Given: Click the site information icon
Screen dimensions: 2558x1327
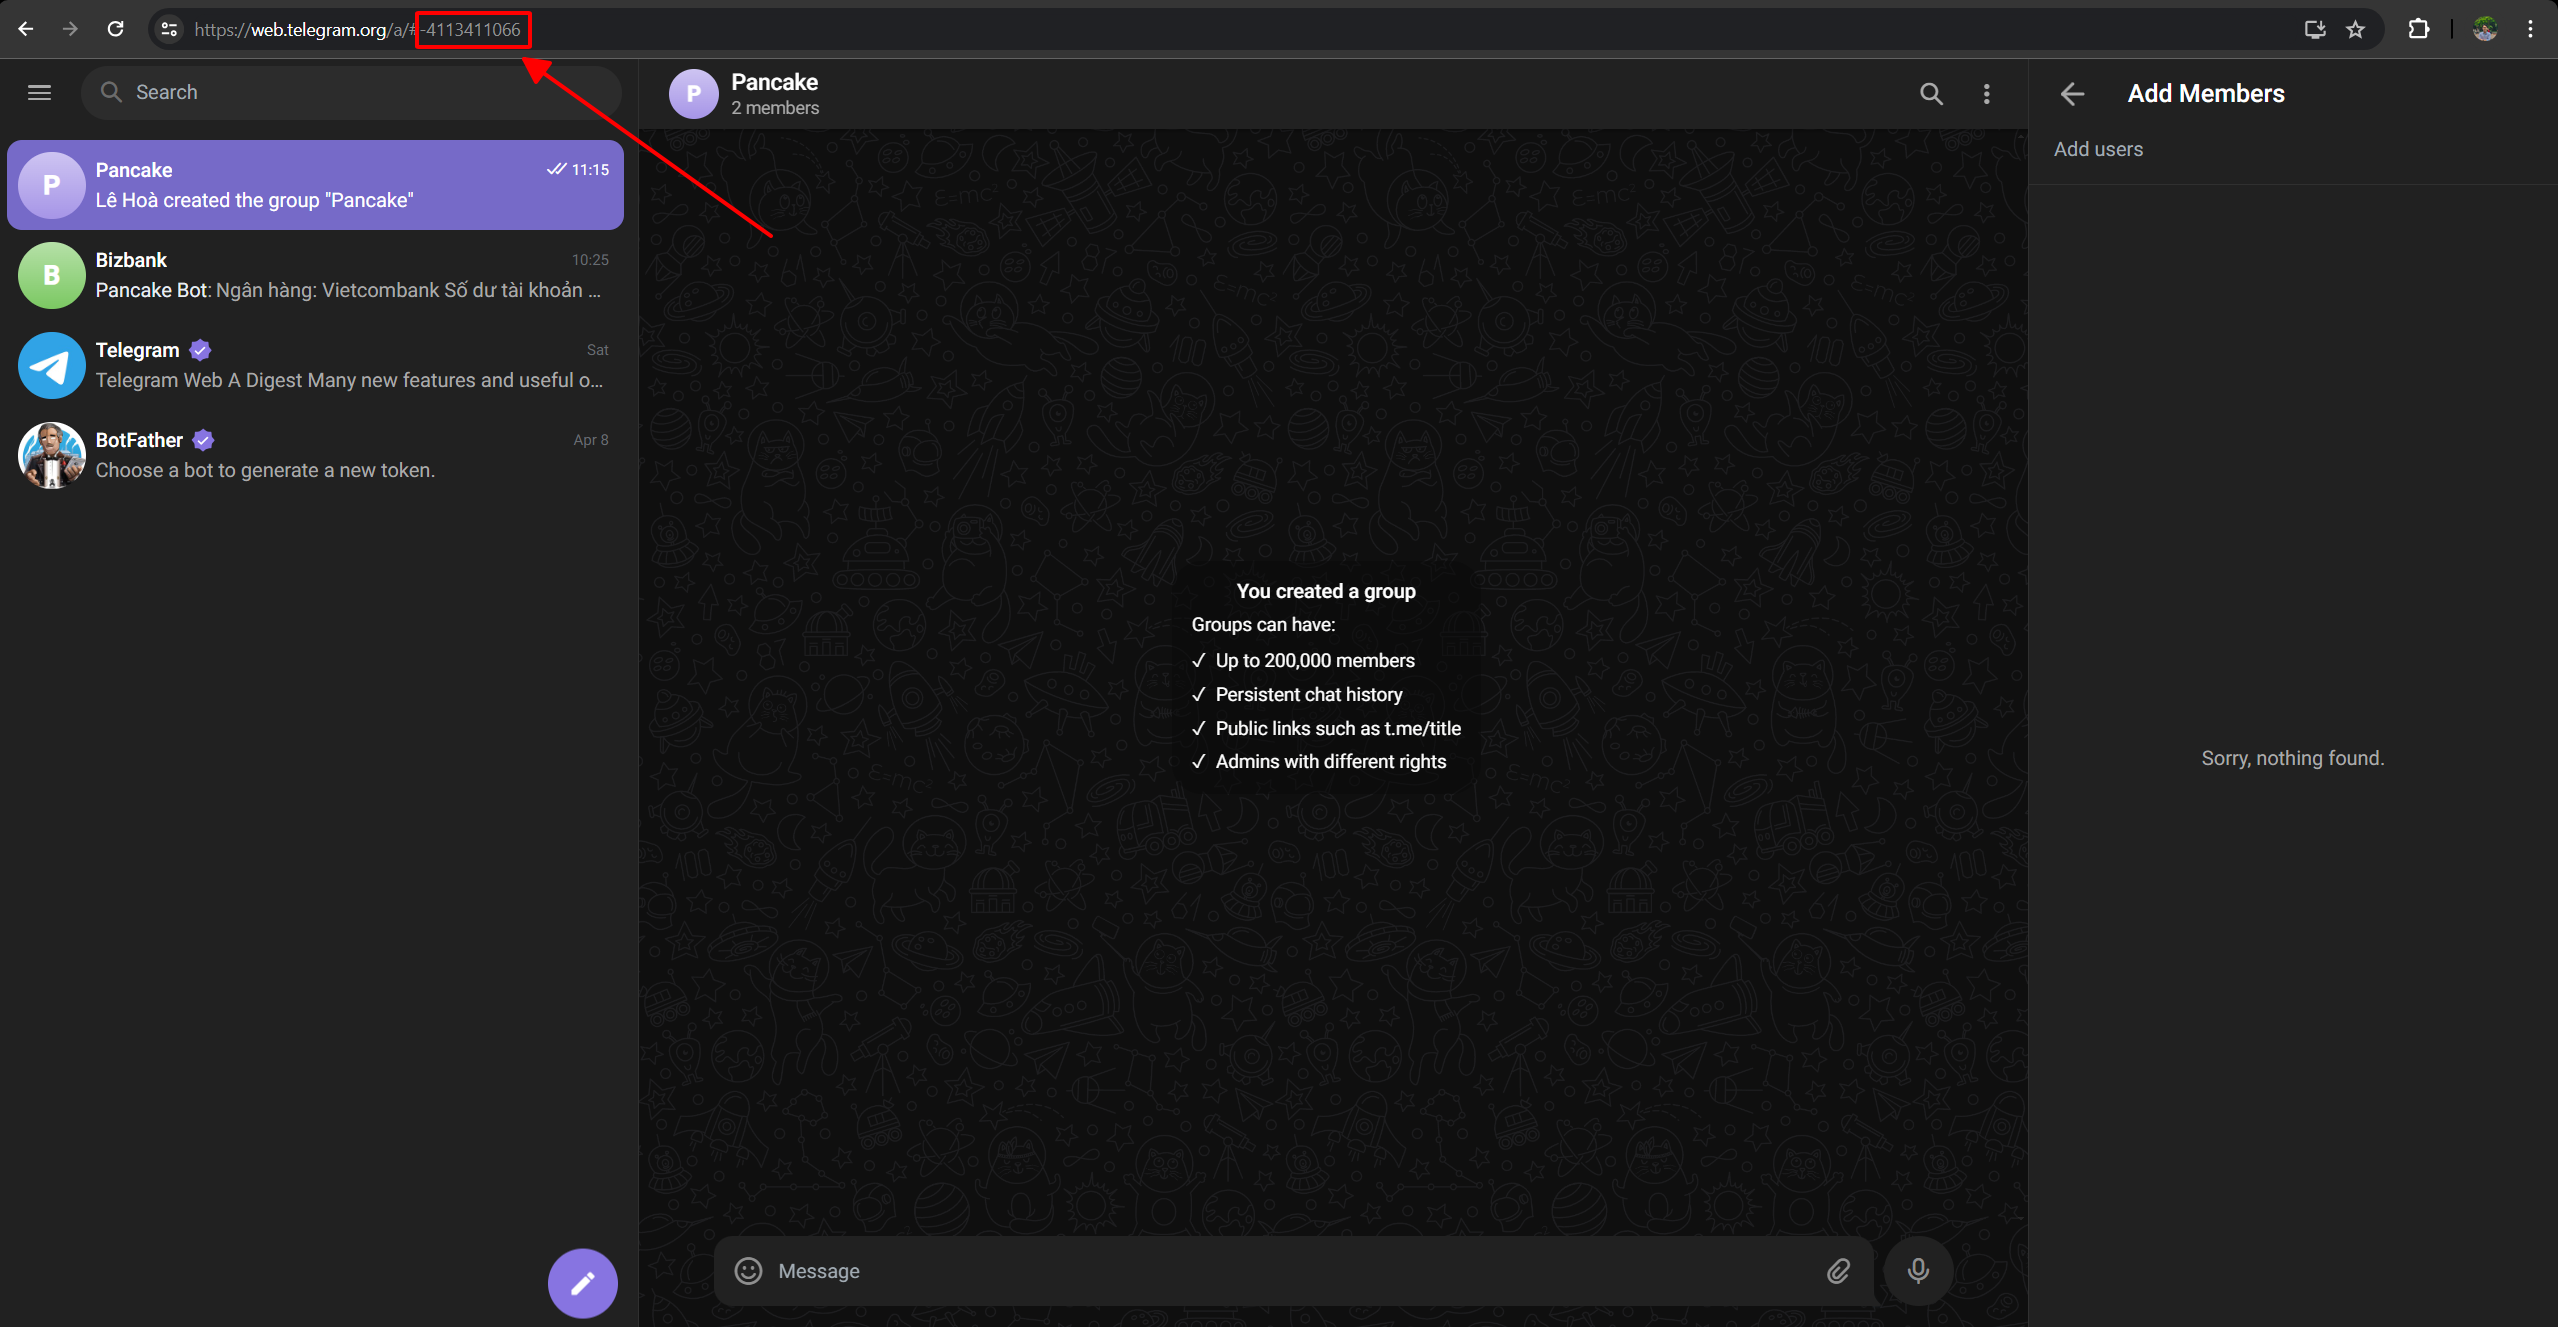Looking at the screenshot, I should pos(170,29).
